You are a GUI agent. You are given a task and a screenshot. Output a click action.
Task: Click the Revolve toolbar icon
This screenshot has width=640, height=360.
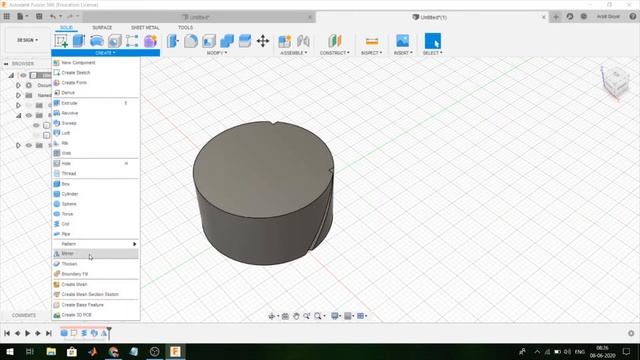click(x=97, y=41)
